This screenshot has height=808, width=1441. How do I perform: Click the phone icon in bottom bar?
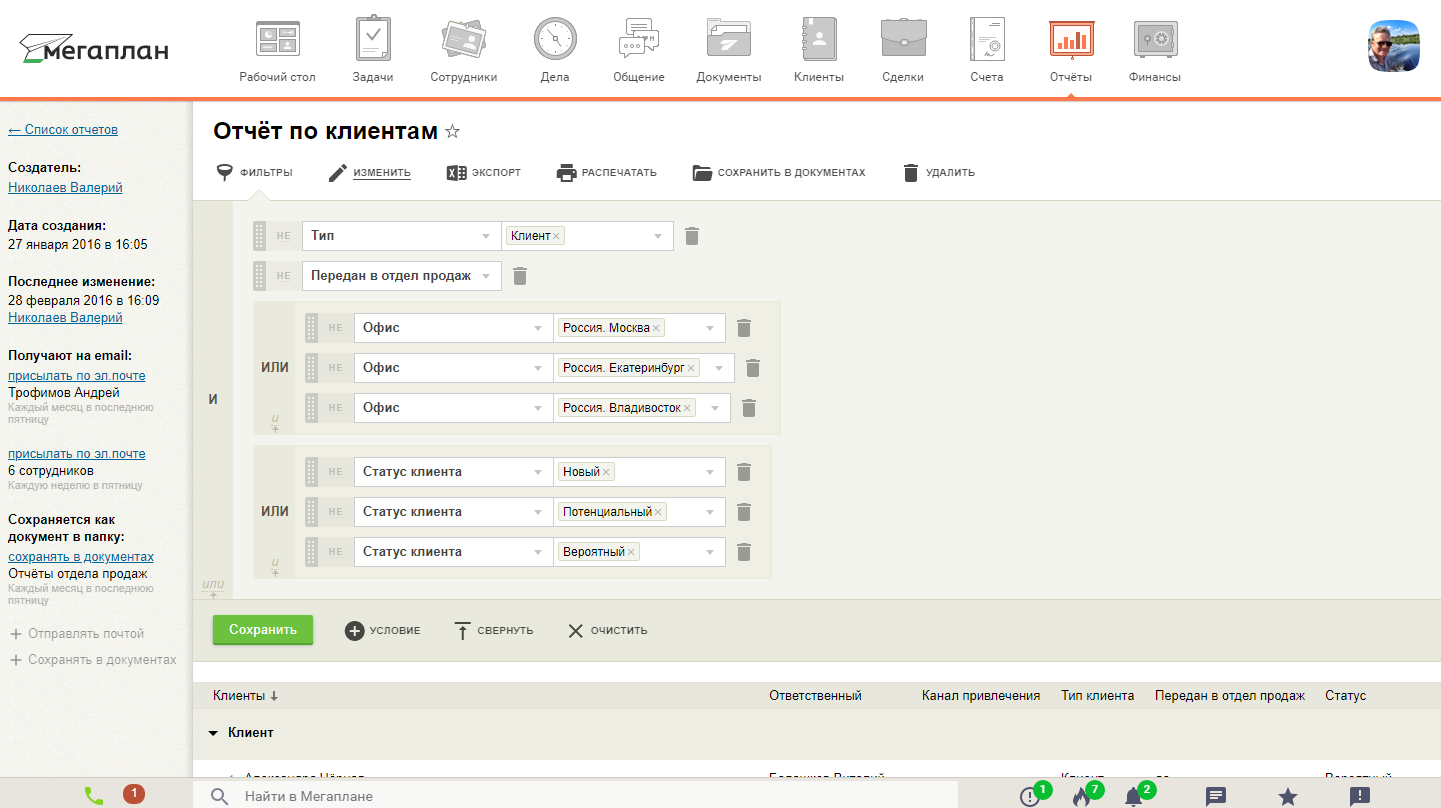coord(94,795)
